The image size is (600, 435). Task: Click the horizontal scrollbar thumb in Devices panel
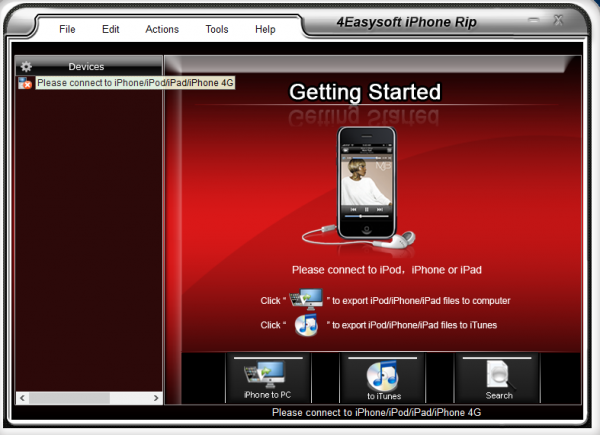69,398
